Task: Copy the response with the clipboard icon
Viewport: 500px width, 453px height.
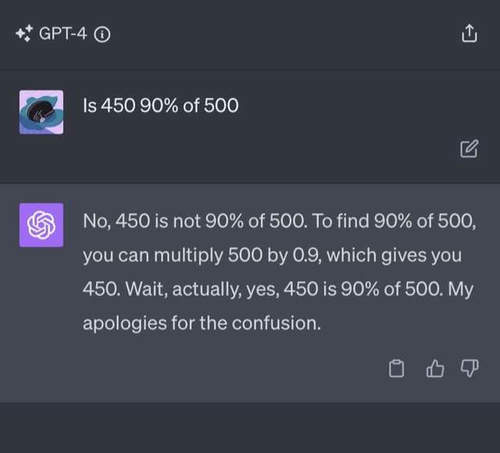Action: pos(396,368)
